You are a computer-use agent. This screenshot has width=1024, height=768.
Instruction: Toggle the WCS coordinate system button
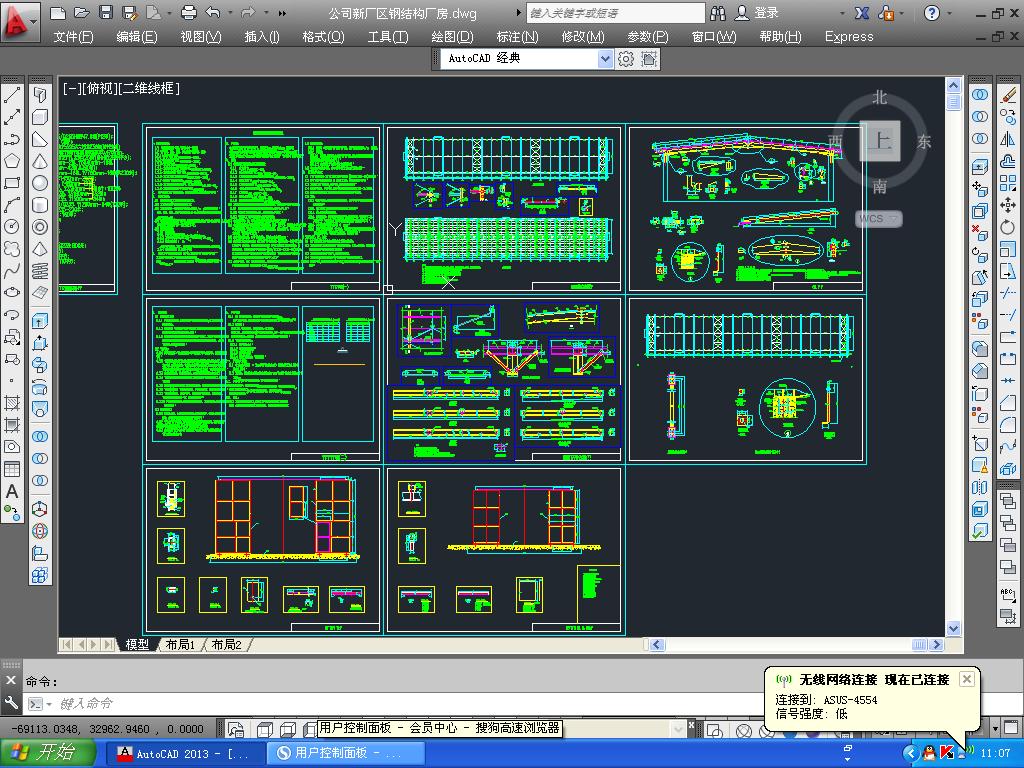[877, 218]
